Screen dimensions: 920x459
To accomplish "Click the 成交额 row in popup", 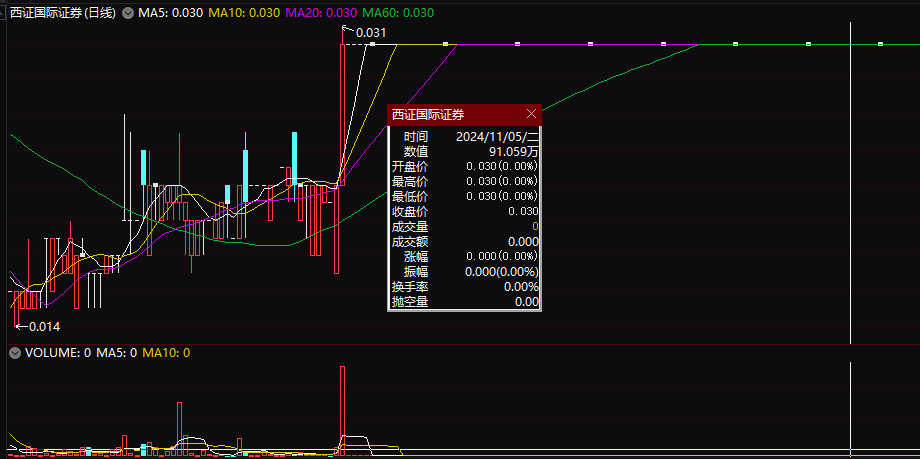I will pyautogui.click(x=465, y=241).
